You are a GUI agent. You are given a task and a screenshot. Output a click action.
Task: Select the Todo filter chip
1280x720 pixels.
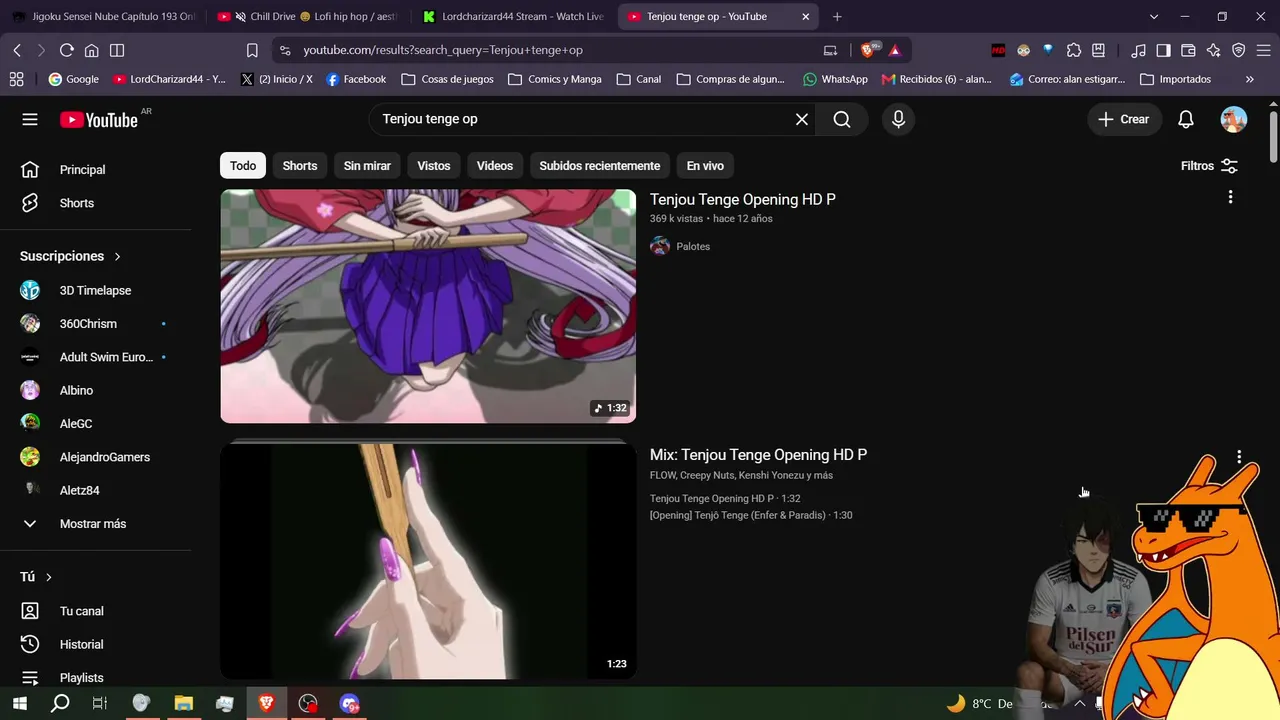[243, 166]
